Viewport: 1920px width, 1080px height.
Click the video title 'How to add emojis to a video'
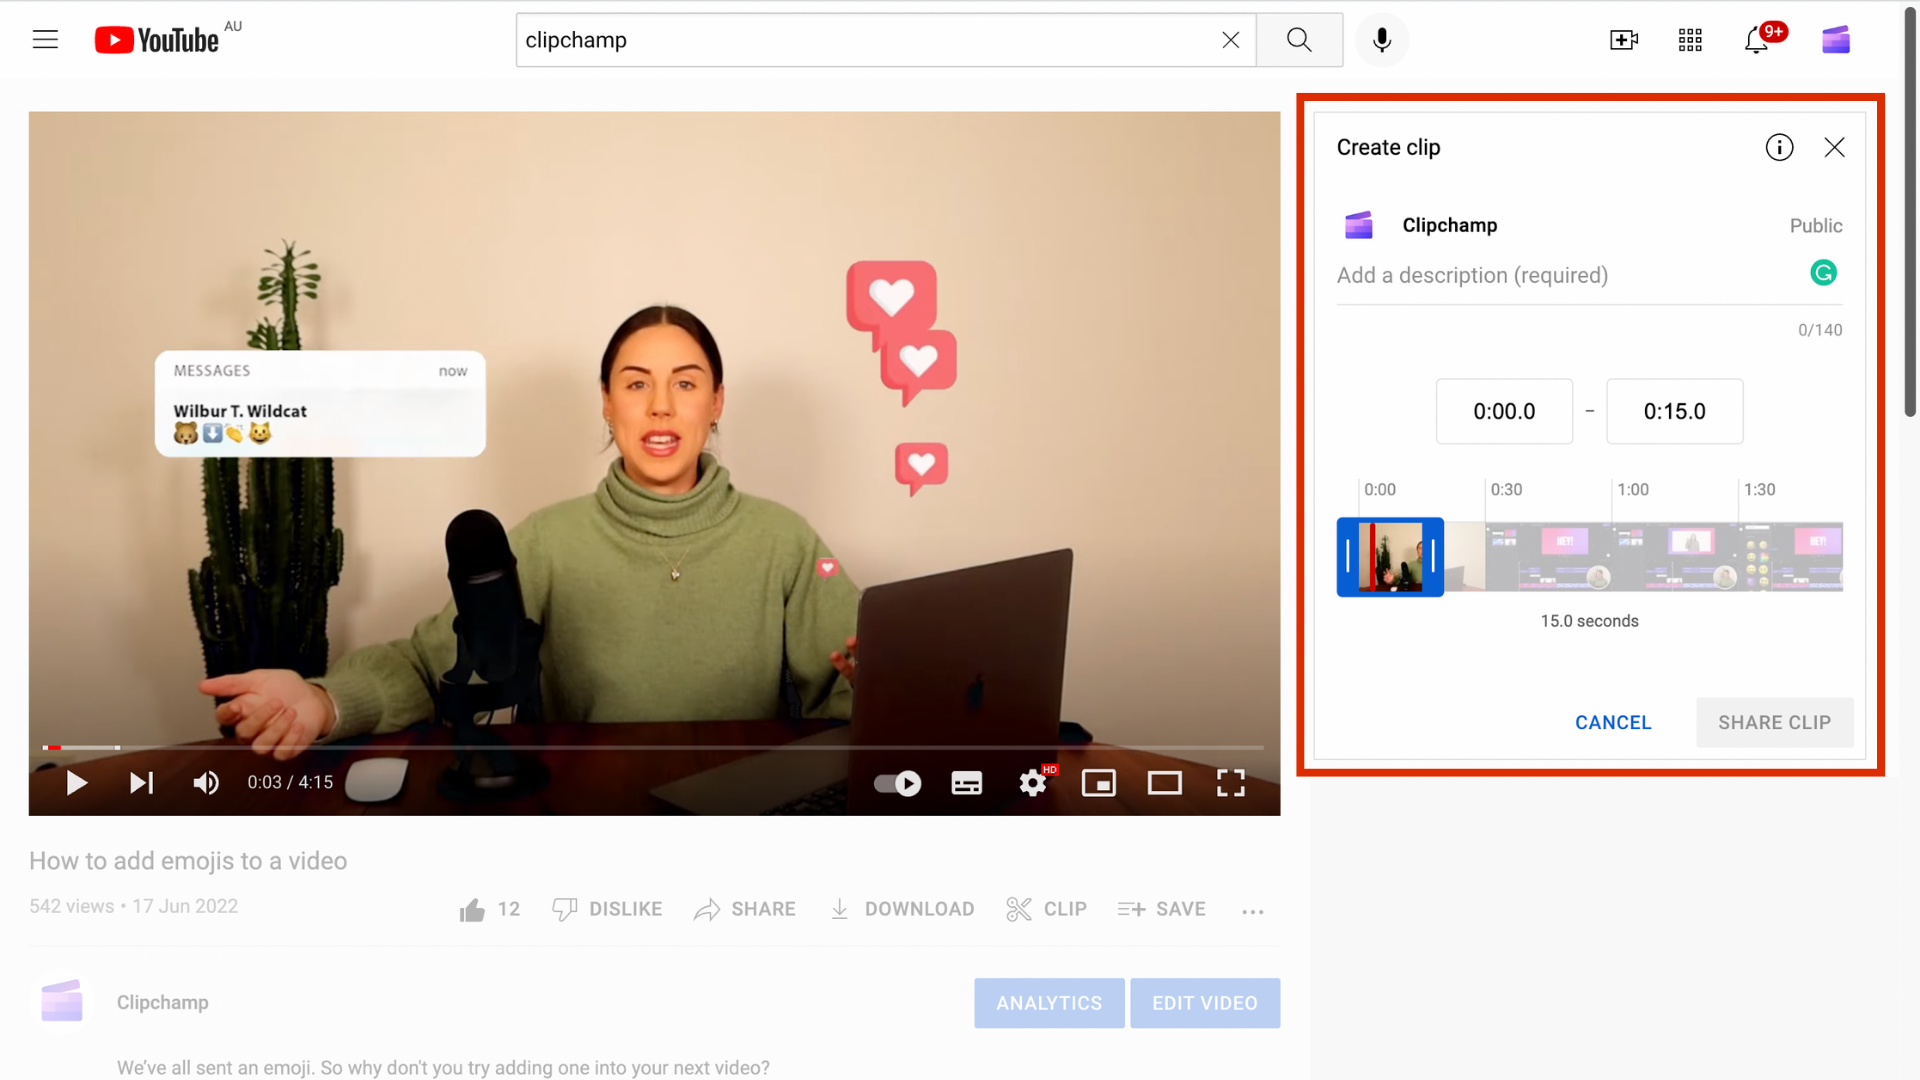pos(188,861)
